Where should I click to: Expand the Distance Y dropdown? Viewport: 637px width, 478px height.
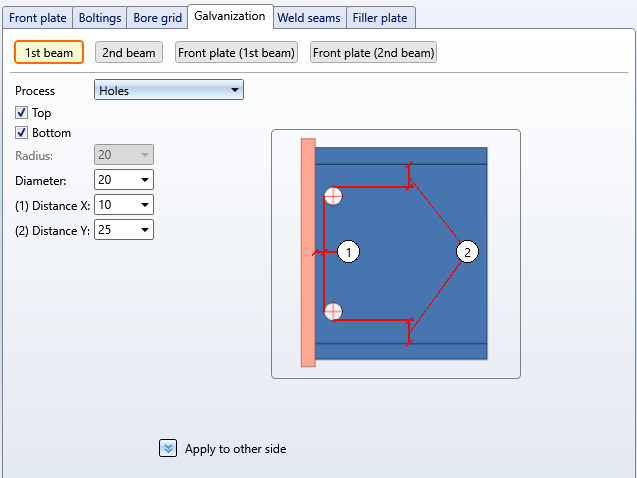(146, 230)
